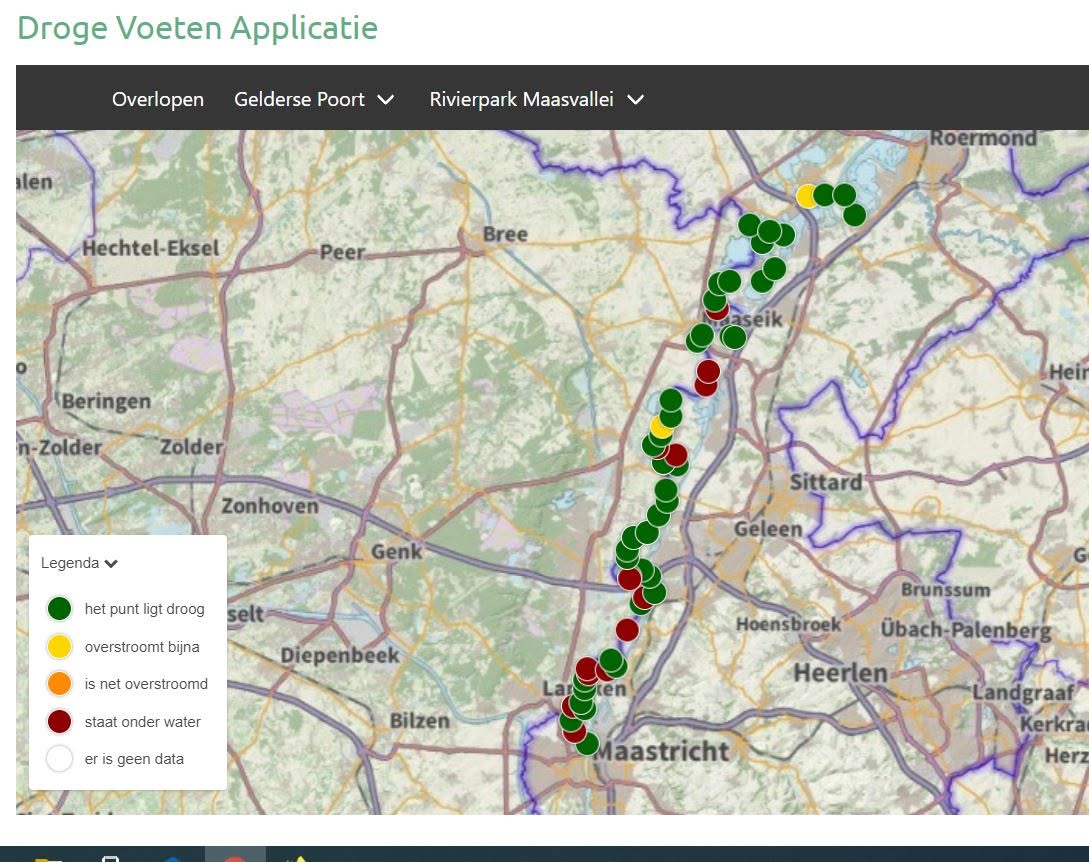Image resolution: width=1089 pixels, height=862 pixels.
Task: Click the green marker right of the Maaseik label
Action: tap(733, 338)
